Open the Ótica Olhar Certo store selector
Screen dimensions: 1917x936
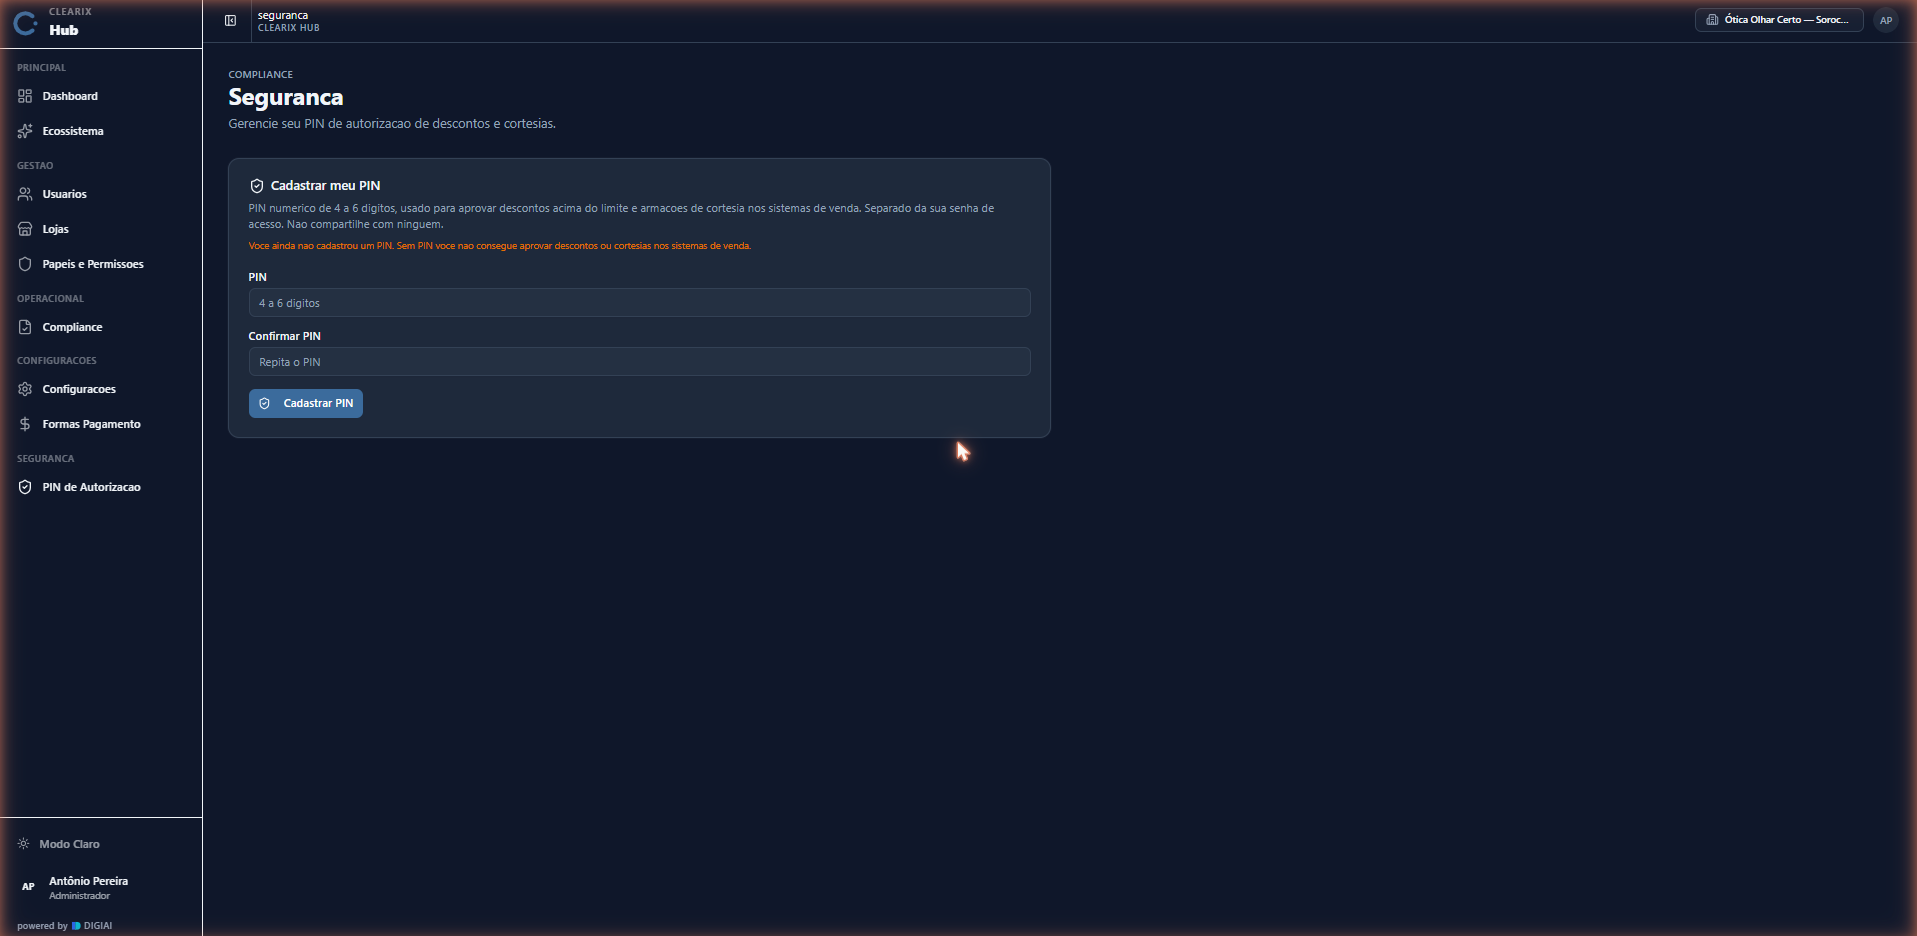pos(1778,20)
